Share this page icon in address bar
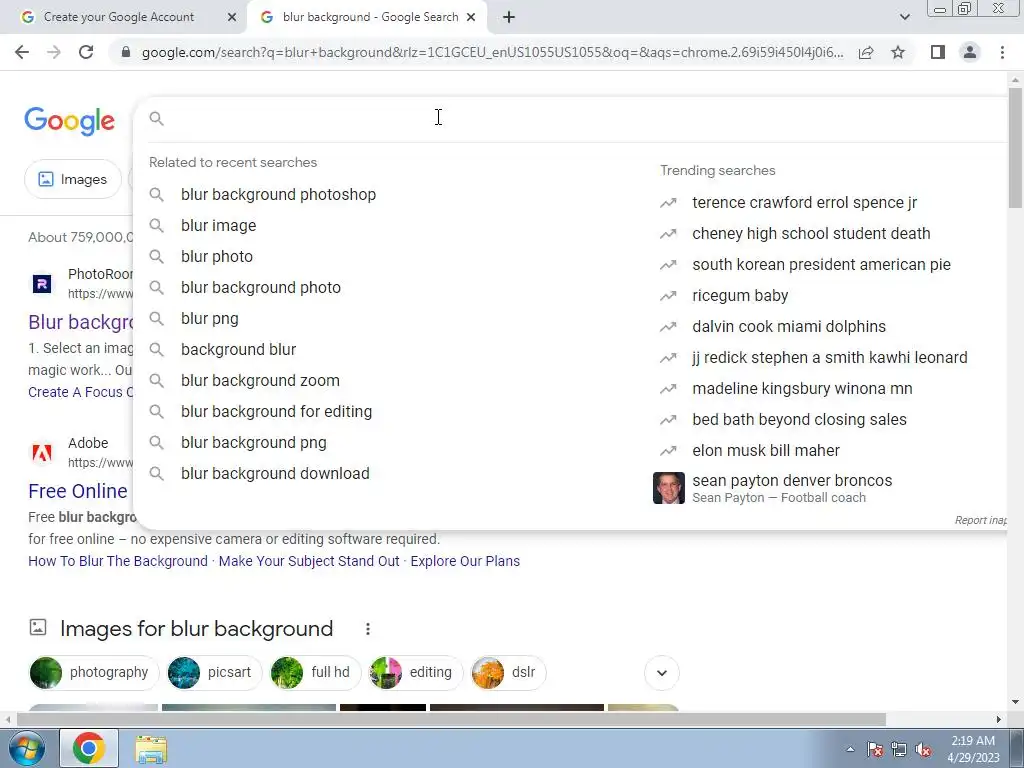Screen dimensions: 1024x768 click(x=866, y=52)
